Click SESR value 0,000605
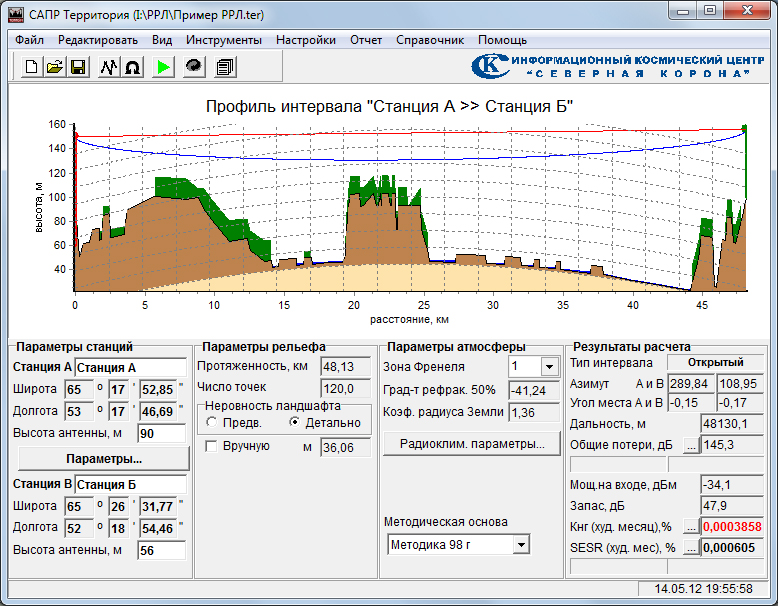778x606 pixels. pyautogui.click(x=732, y=548)
